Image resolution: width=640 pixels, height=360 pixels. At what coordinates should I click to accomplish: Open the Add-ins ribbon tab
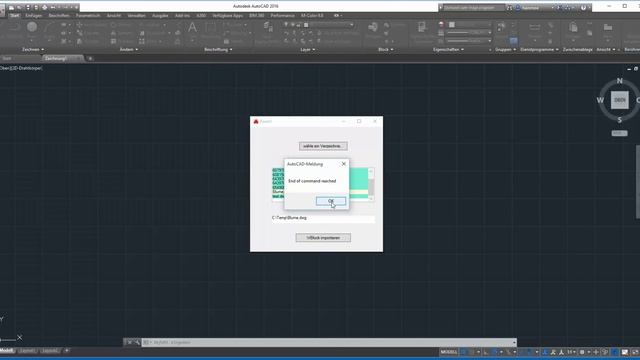pos(182,16)
